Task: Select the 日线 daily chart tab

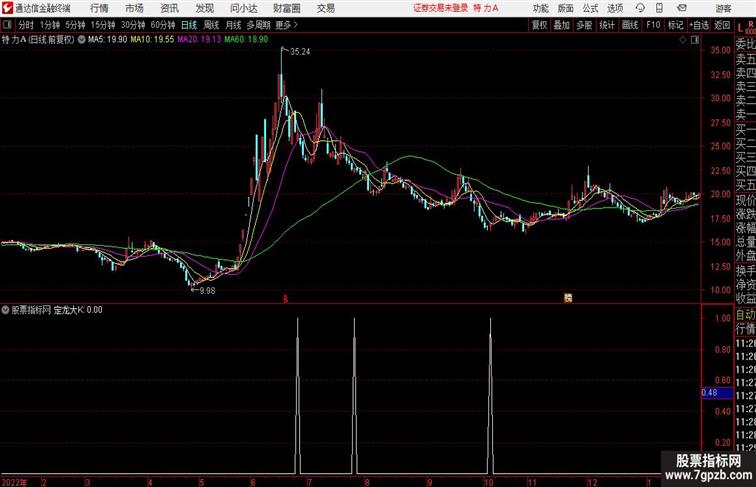Action: pos(189,25)
